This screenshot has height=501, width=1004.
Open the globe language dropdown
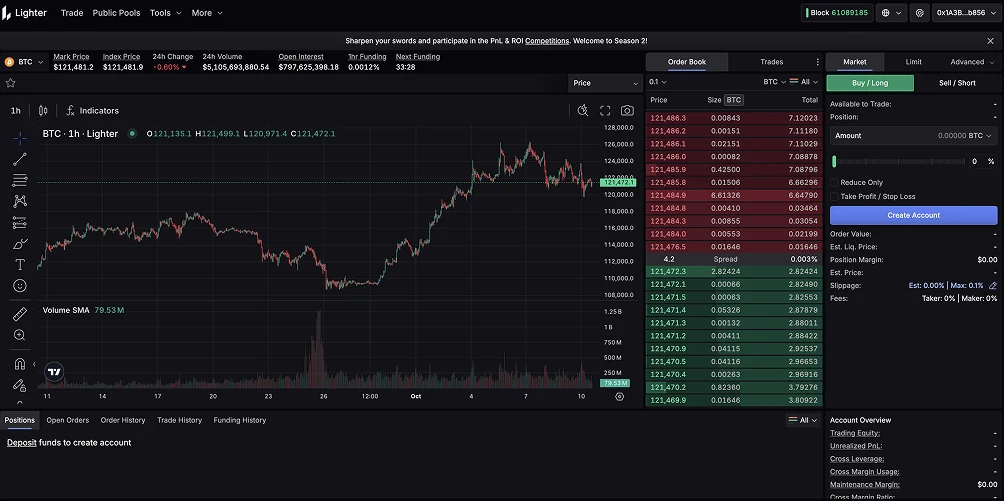pos(892,13)
